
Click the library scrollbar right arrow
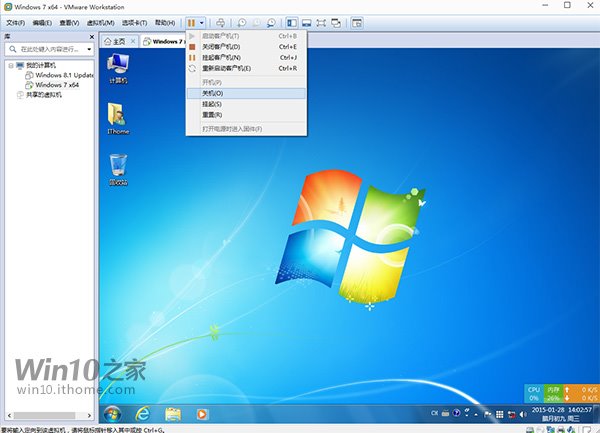pos(89,415)
